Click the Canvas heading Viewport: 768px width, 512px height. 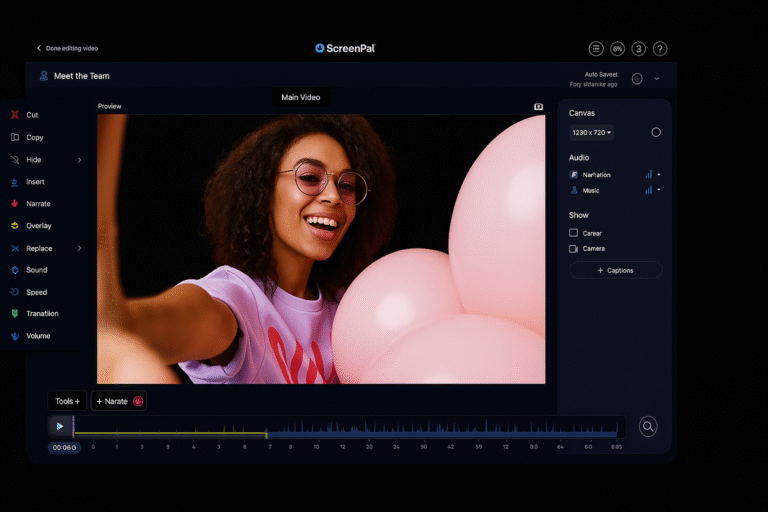tap(582, 113)
